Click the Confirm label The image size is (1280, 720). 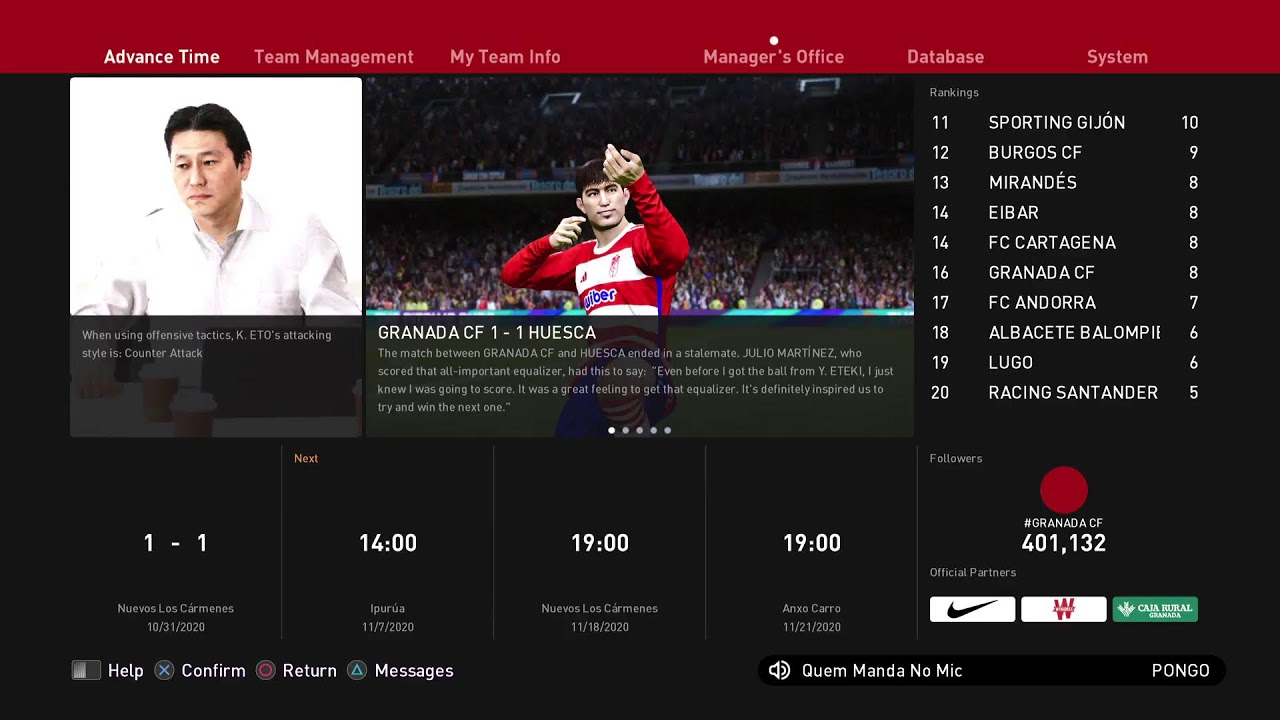click(213, 670)
